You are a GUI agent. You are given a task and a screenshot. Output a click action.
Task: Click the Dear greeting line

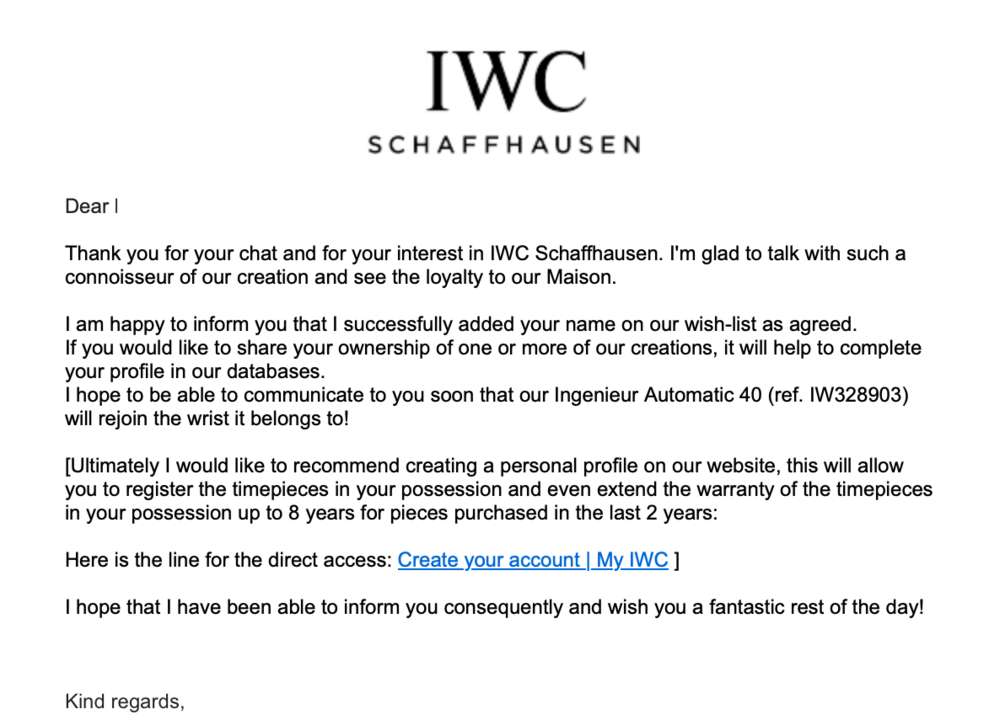[90, 207]
